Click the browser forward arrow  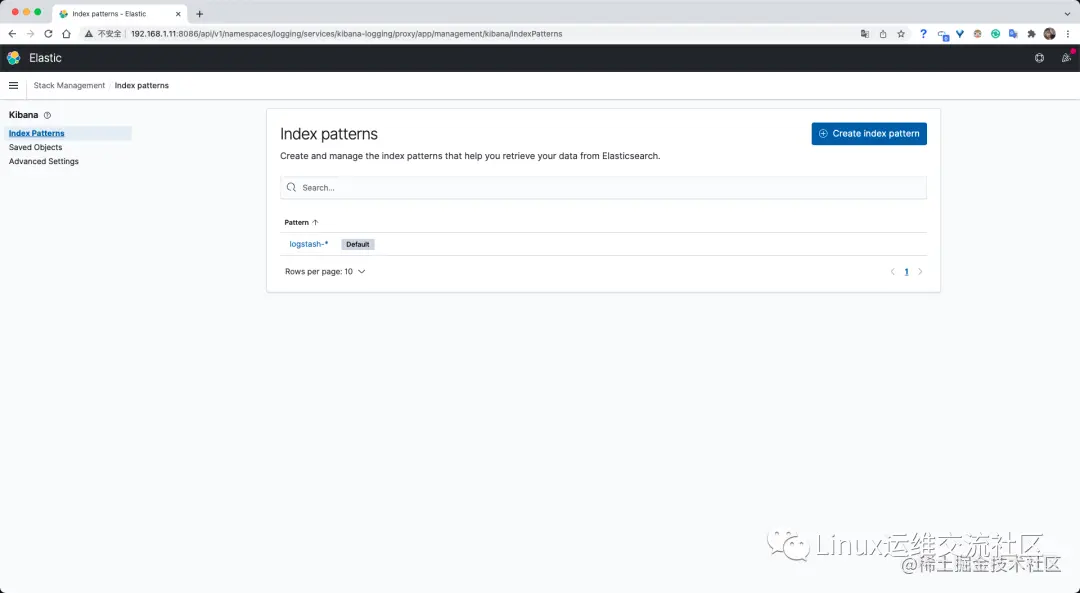[x=30, y=34]
